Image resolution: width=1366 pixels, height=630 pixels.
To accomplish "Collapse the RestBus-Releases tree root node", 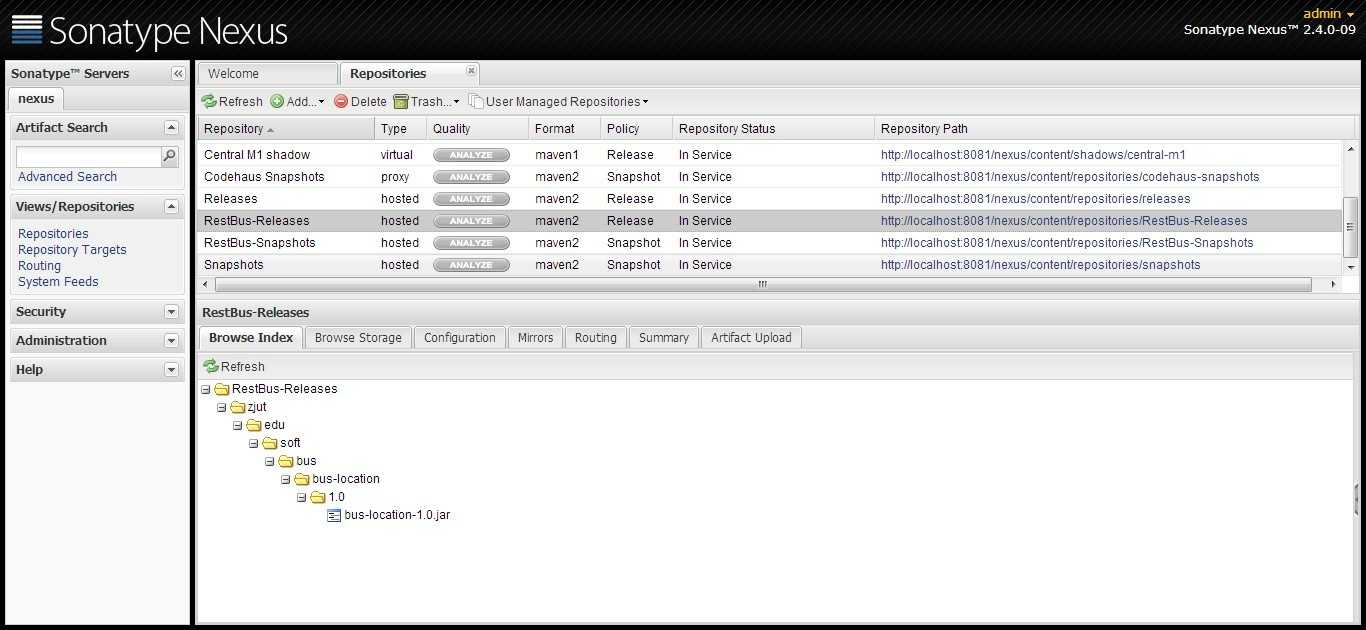I will 206,389.
